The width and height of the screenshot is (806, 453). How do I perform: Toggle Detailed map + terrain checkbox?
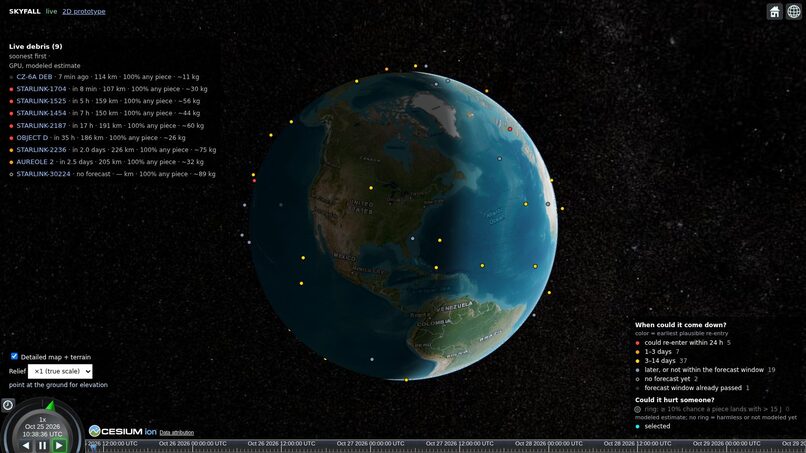point(14,356)
